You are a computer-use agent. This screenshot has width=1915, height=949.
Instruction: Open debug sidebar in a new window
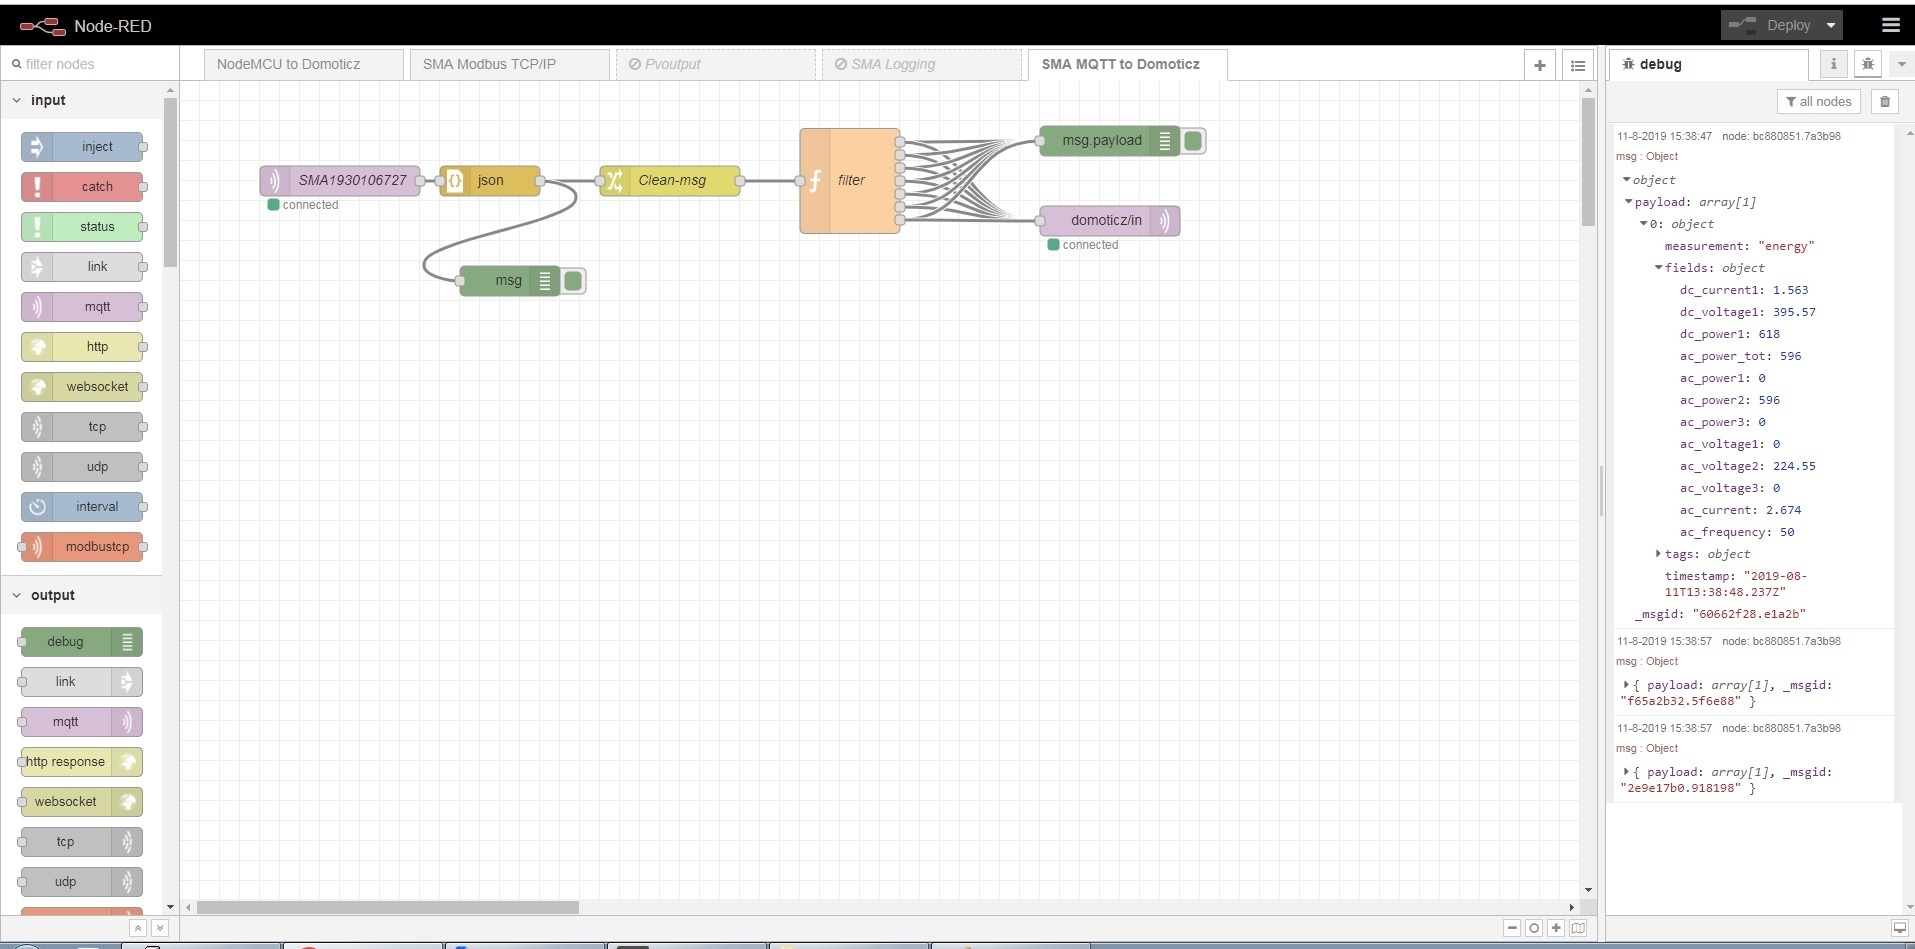pyautogui.click(x=1899, y=928)
